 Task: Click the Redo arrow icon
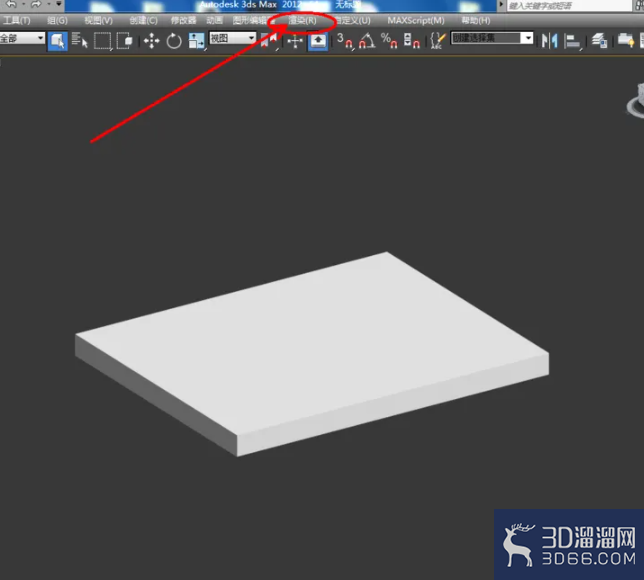click(x=36, y=4)
